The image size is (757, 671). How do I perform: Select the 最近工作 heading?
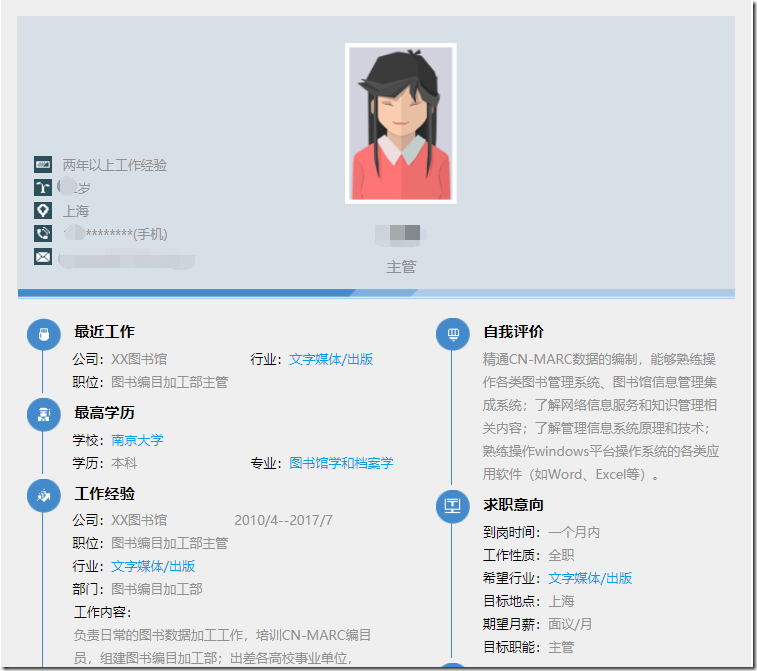104,332
